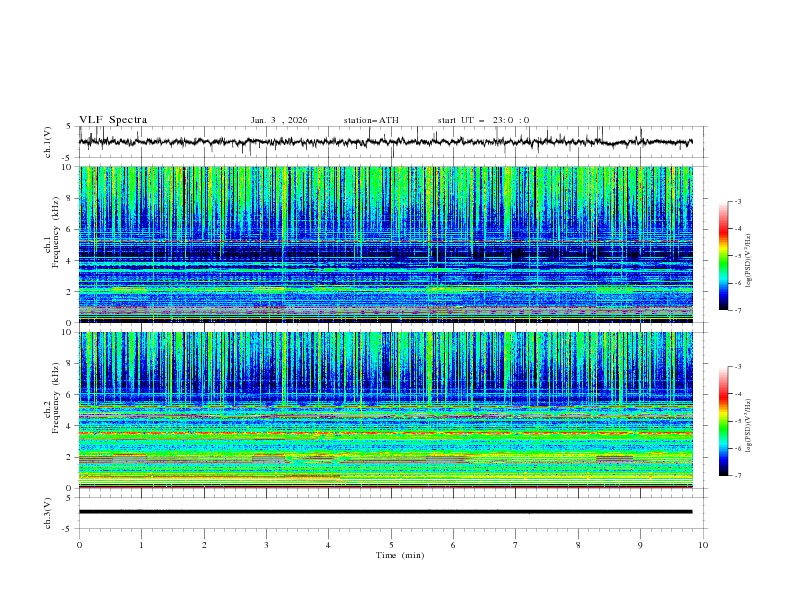
Task: Click time axis tick label '7'
Action: coord(516,545)
